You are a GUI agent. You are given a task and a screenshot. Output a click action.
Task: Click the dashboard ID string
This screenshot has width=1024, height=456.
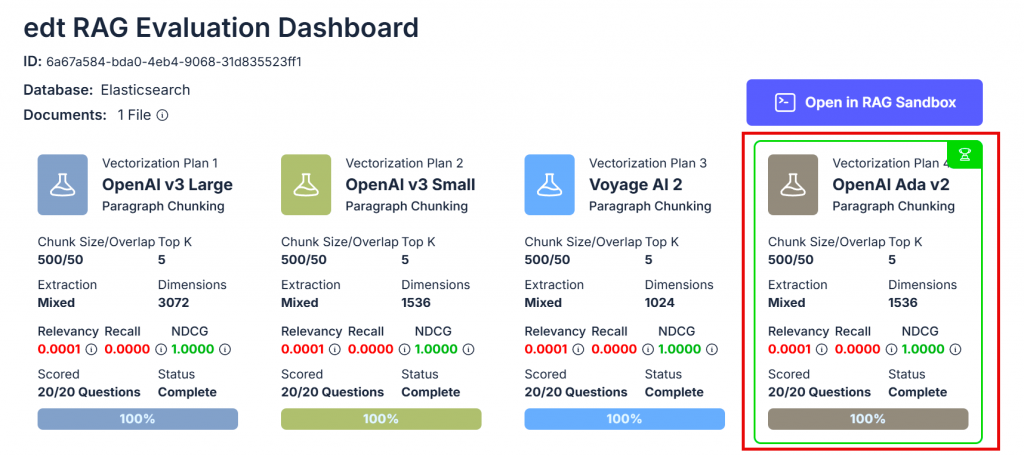click(174, 62)
